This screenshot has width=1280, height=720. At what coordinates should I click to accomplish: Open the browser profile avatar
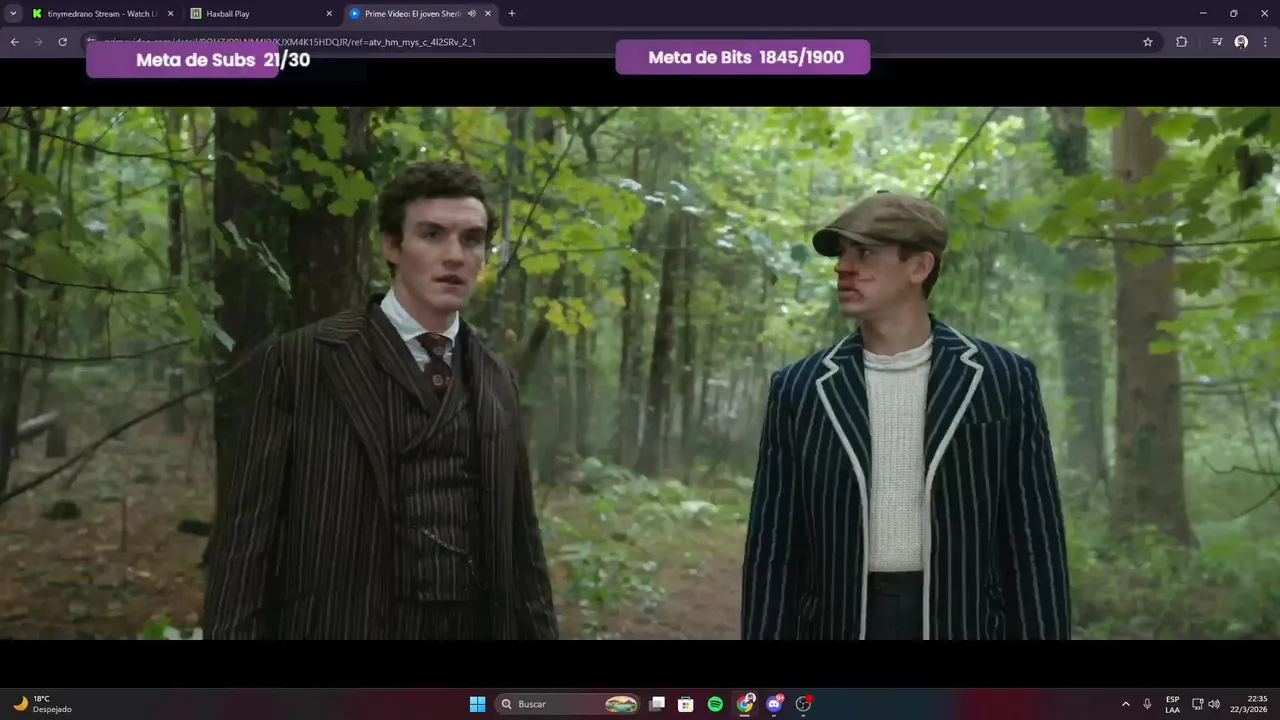coord(1241,42)
